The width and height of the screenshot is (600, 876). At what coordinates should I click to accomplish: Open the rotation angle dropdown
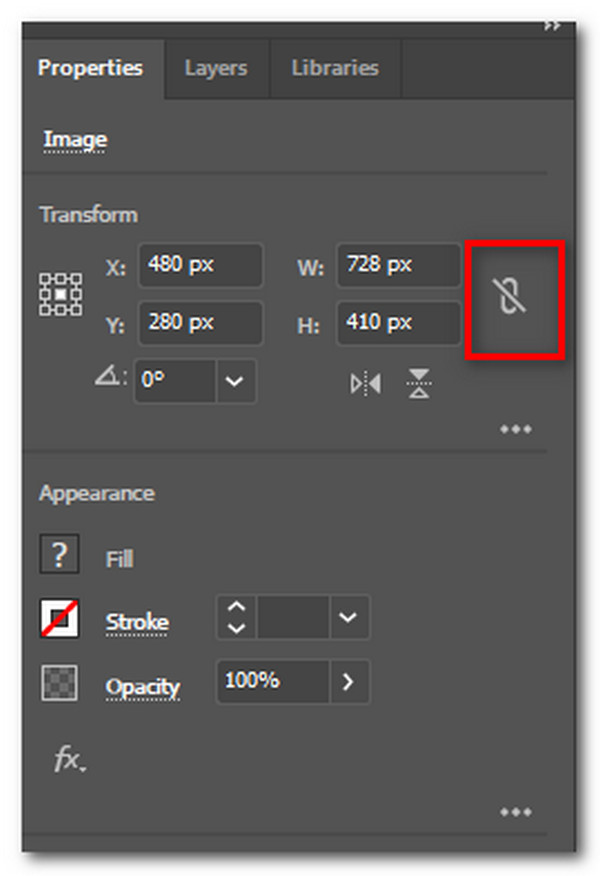(x=234, y=382)
